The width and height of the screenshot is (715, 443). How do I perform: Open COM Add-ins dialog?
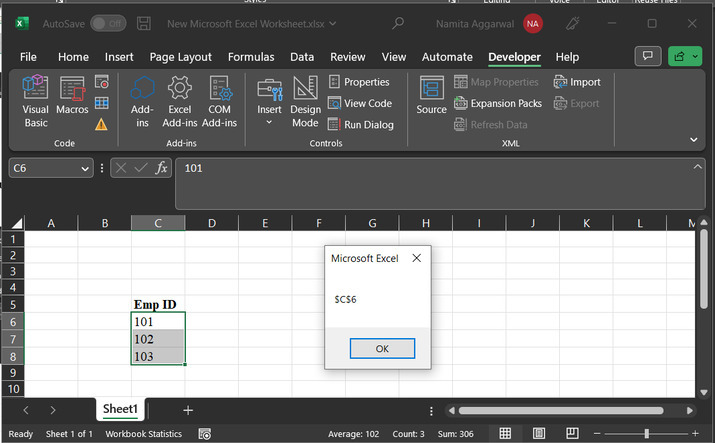click(219, 101)
